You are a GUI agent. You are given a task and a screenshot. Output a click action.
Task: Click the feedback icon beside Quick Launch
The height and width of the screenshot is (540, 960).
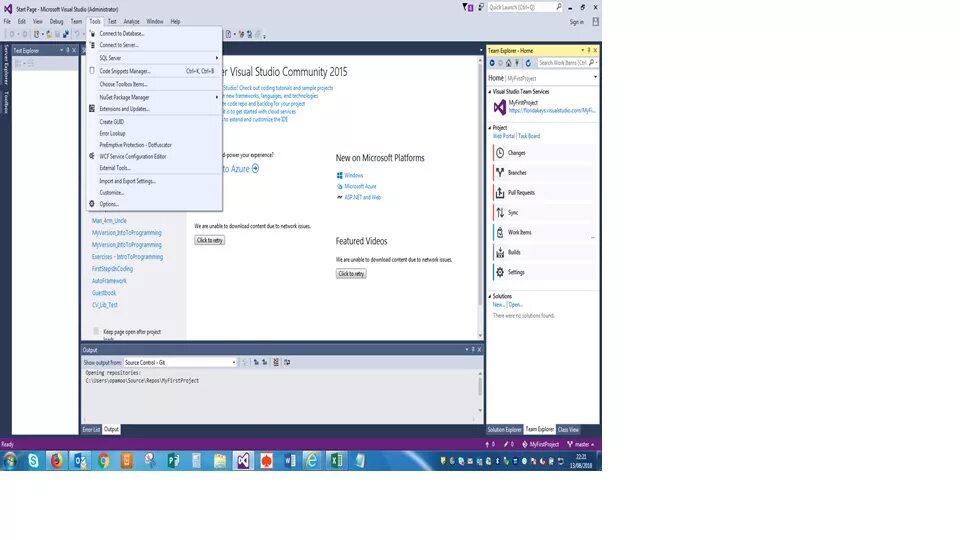coord(481,7)
